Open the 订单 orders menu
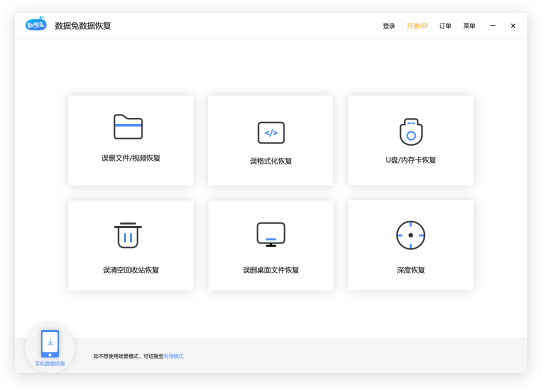The width and height of the screenshot is (542, 390). point(445,26)
